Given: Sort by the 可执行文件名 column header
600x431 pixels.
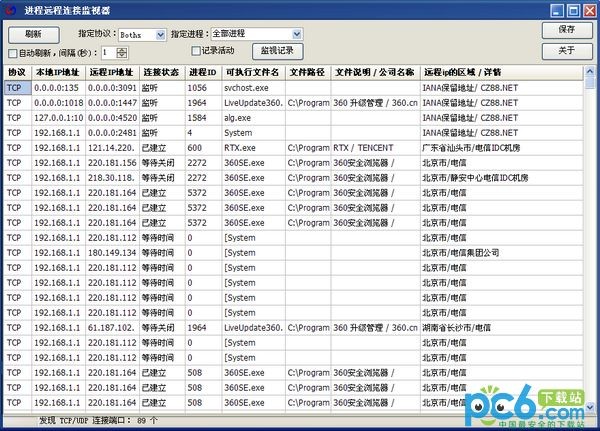Looking at the screenshot, I should [253, 72].
